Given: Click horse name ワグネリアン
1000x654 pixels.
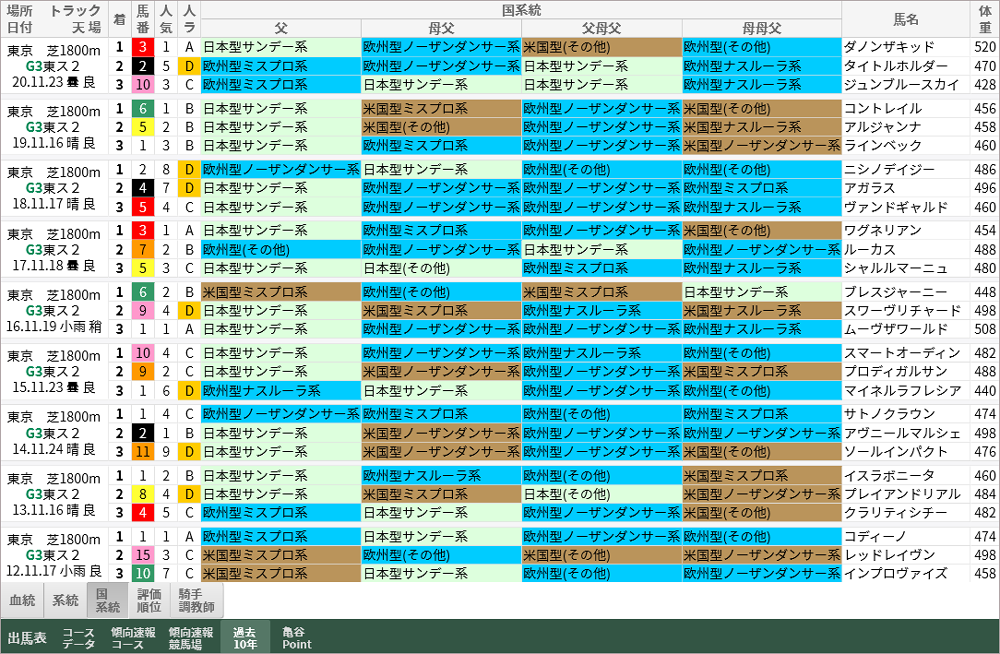Looking at the screenshot, I should (x=883, y=230).
